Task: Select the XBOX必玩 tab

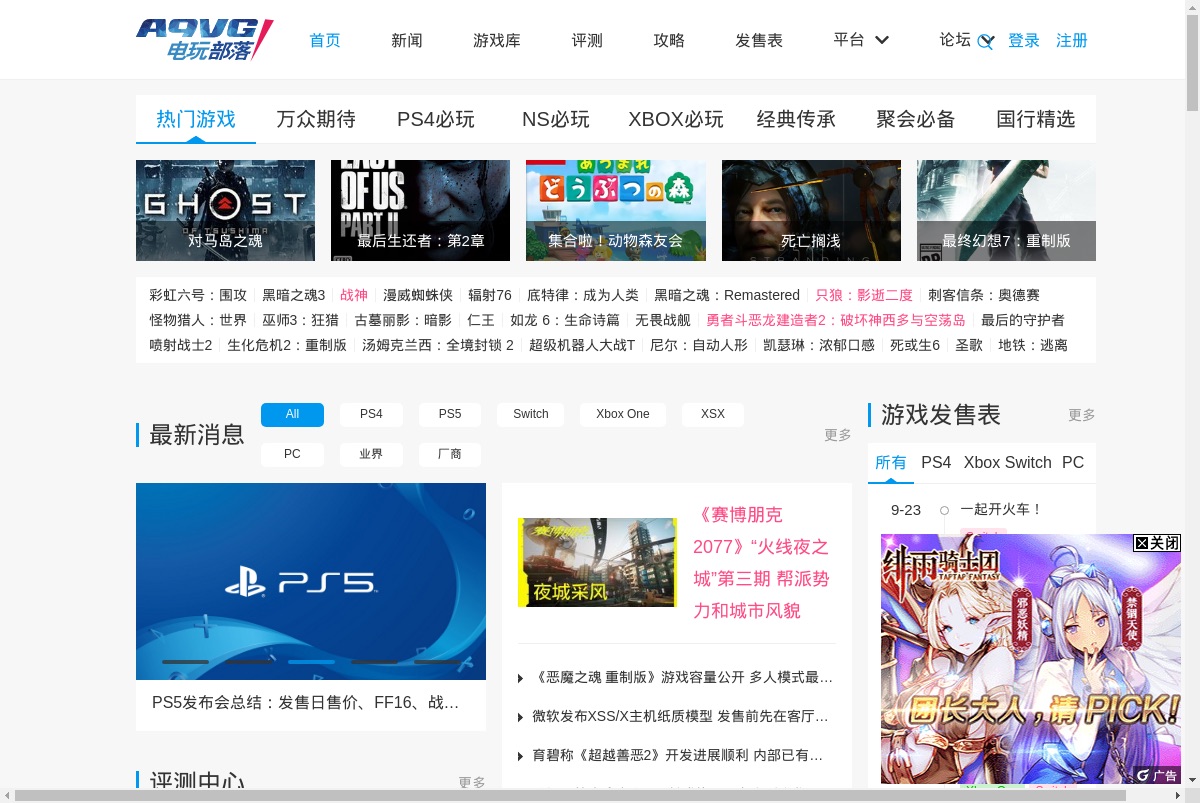Action: coord(676,119)
